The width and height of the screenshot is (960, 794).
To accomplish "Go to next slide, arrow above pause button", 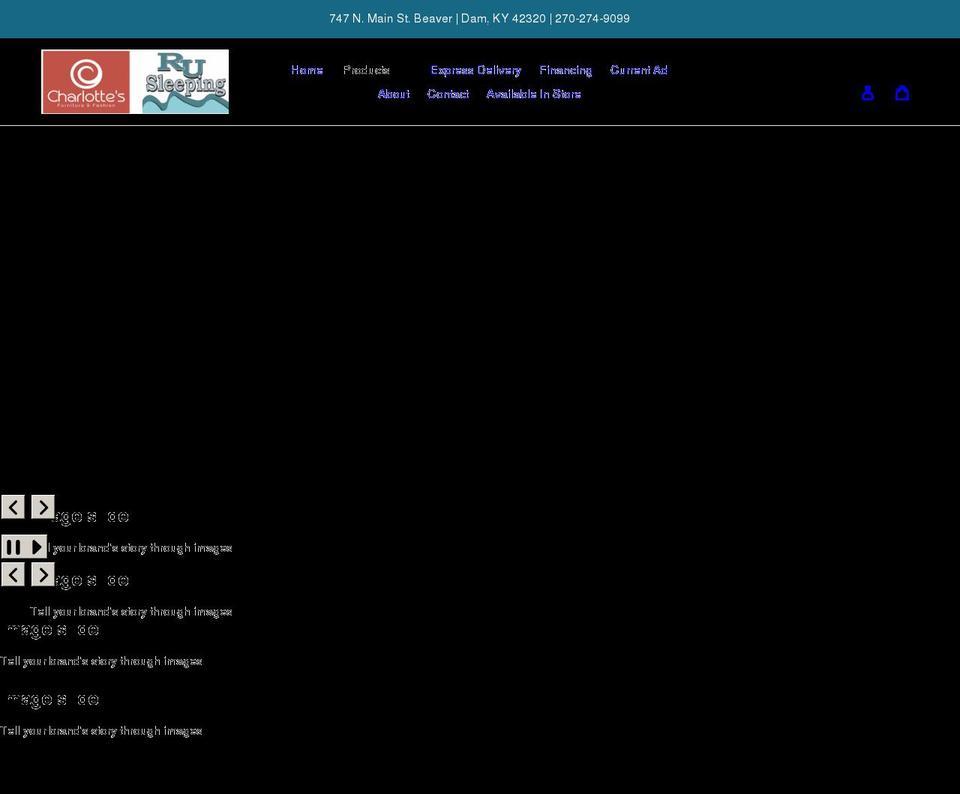I will point(43,507).
